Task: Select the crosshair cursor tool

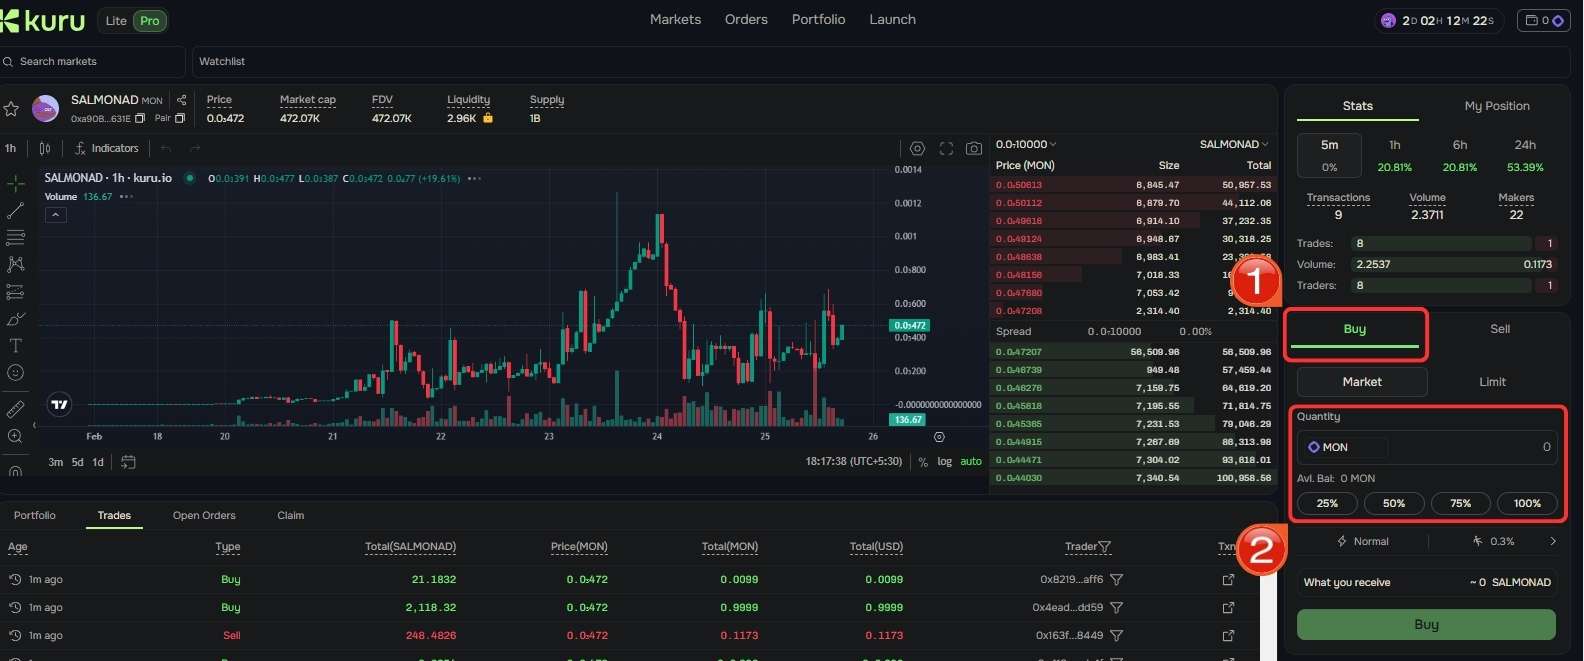Action: pyautogui.click(x=15, y=184)
